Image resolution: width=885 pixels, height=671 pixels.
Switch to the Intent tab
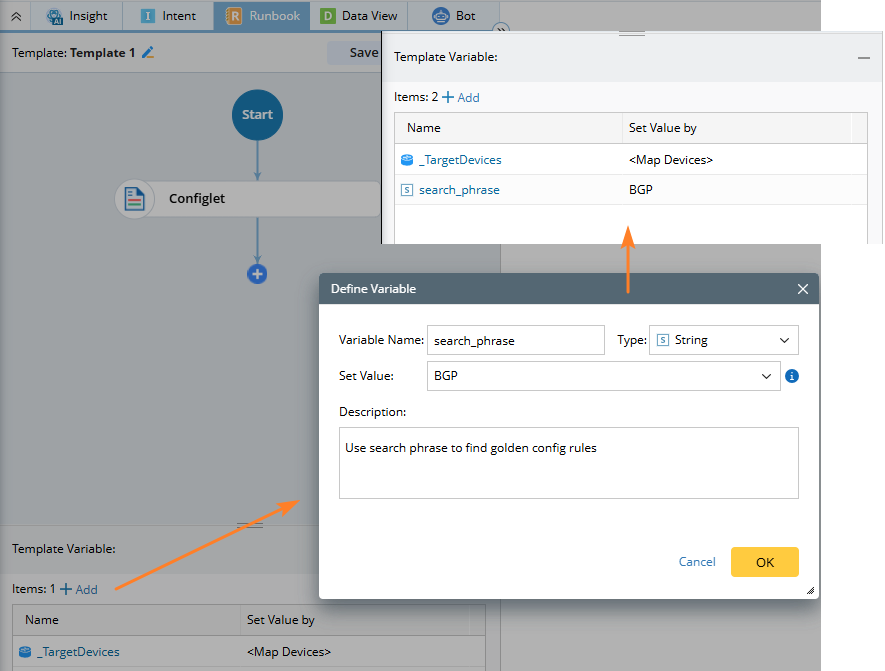(x=168, y=16)
